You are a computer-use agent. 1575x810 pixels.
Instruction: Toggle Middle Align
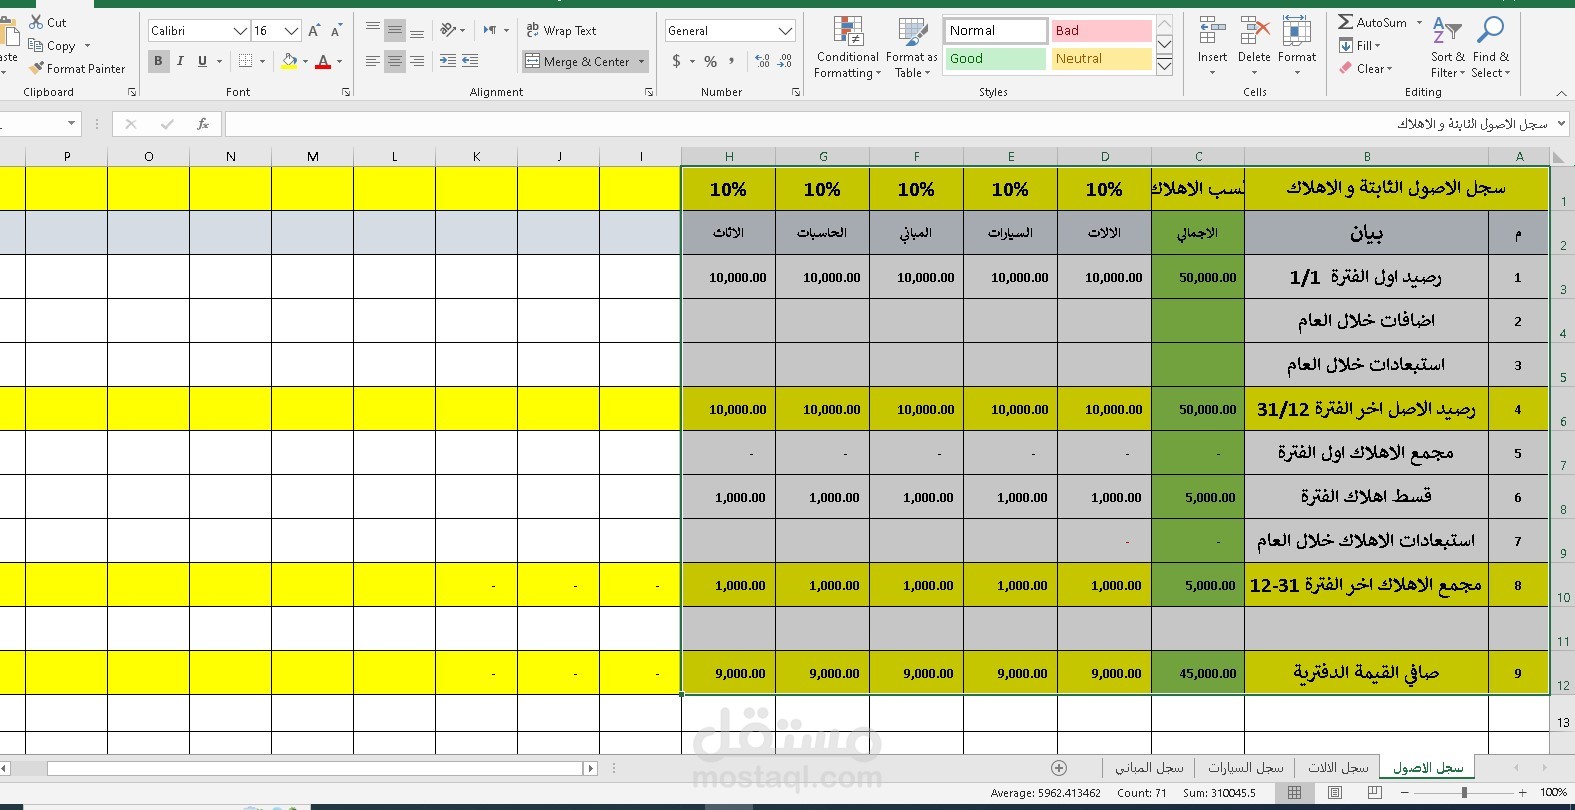click(395, 30)
